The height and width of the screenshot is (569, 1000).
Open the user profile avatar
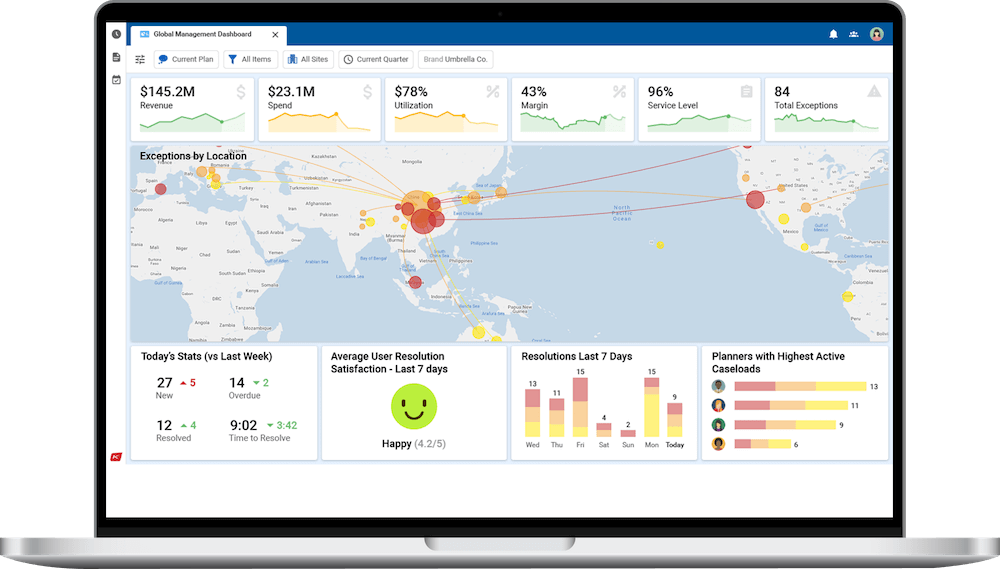(x=876, y=34)
